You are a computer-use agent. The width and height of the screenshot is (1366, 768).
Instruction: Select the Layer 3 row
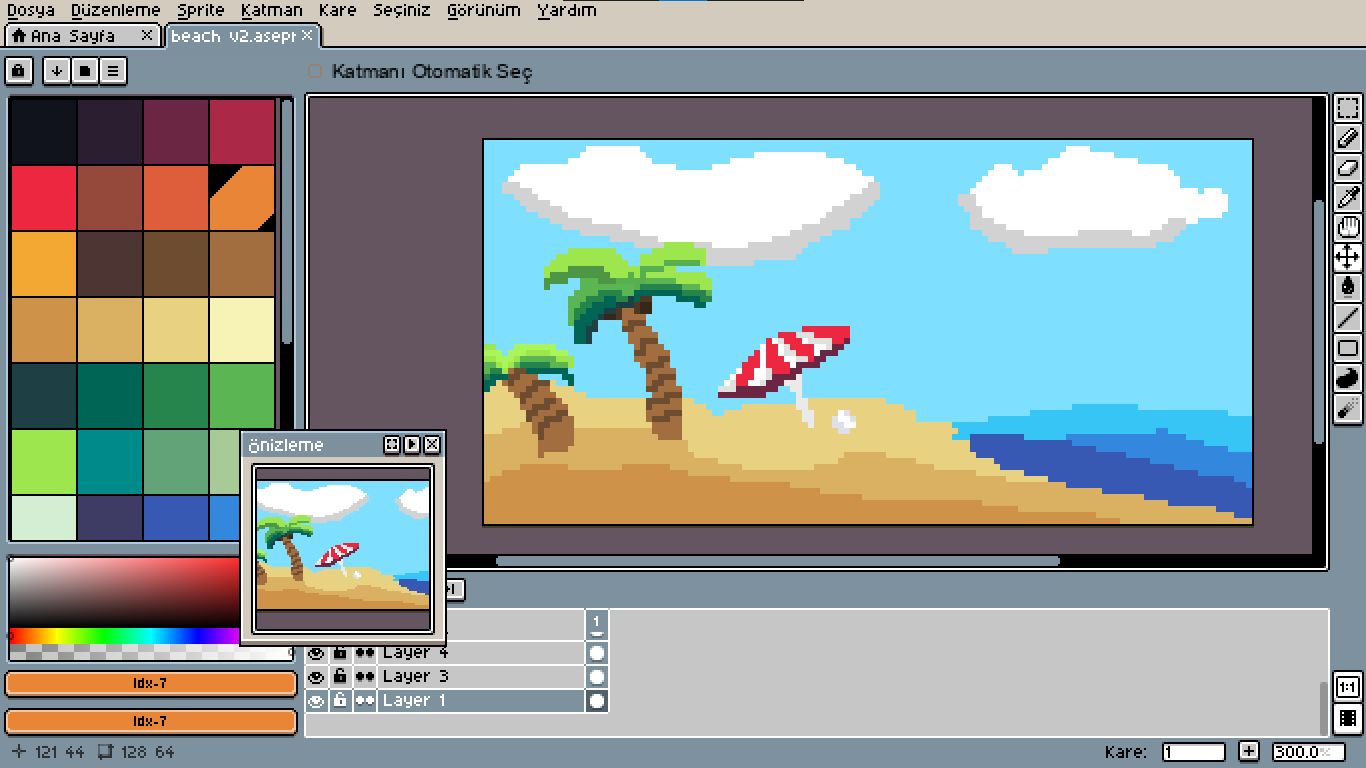coord(480,677)
